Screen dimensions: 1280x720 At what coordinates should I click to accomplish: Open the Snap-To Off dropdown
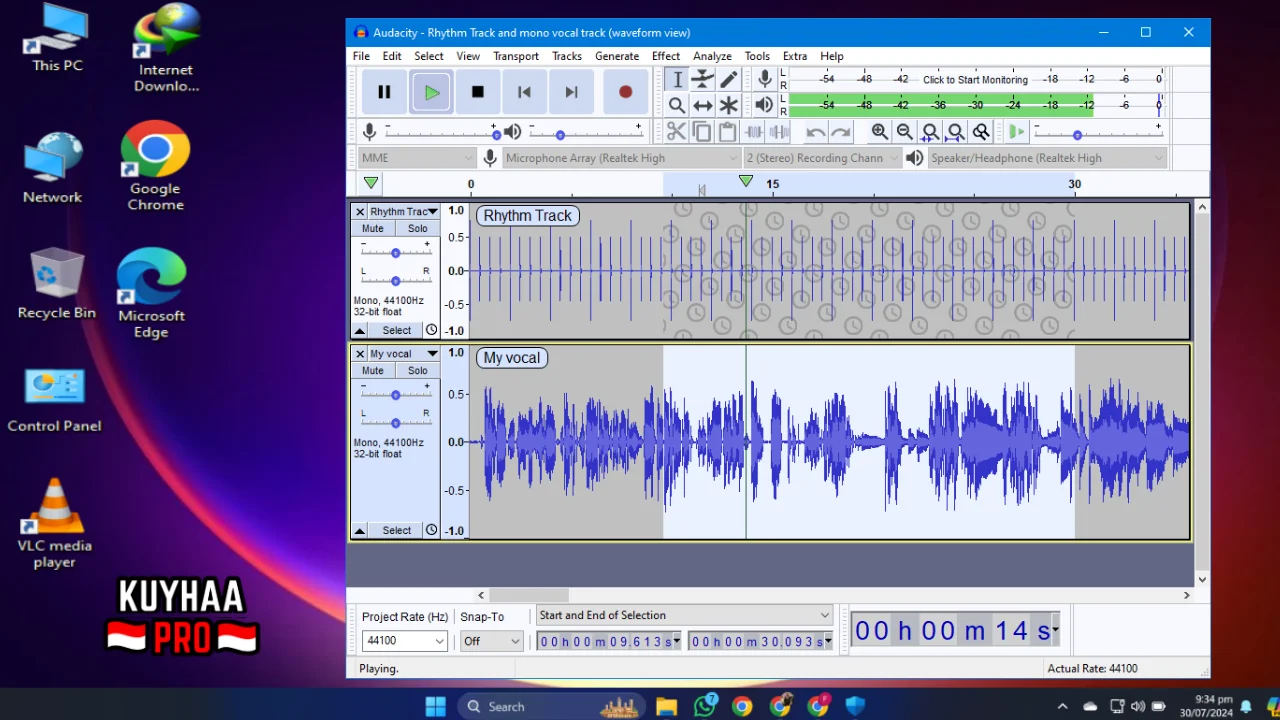point(492,641)
